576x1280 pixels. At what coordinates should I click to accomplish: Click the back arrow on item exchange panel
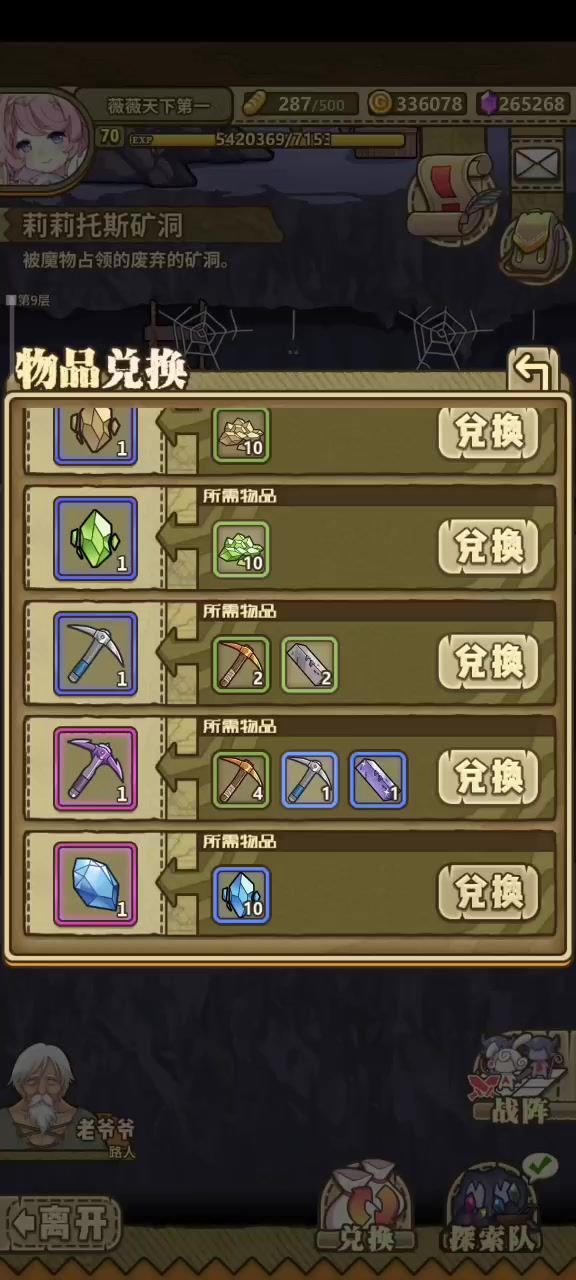click(533, 370)
